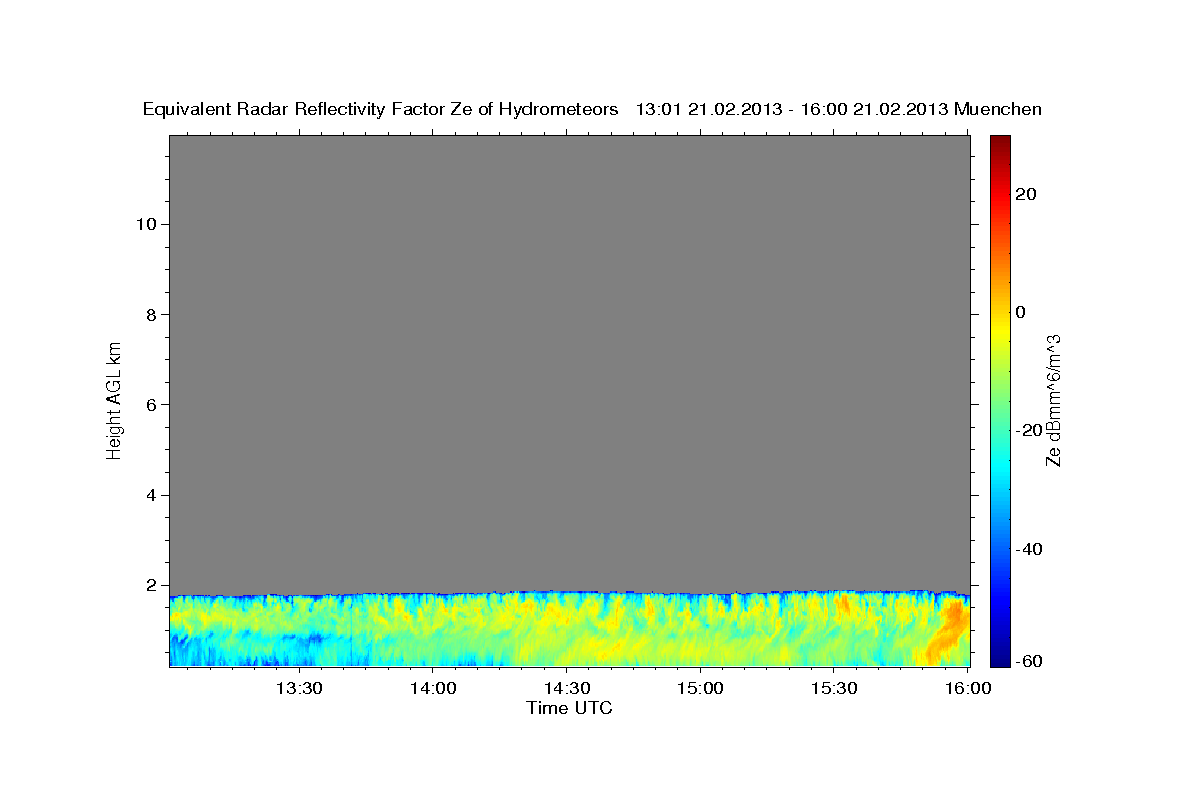Image resolution: width=1200 pixels, height=800 pixels.
Task: Click the 'Height AGL km' axis label
Action: [115, 399]
